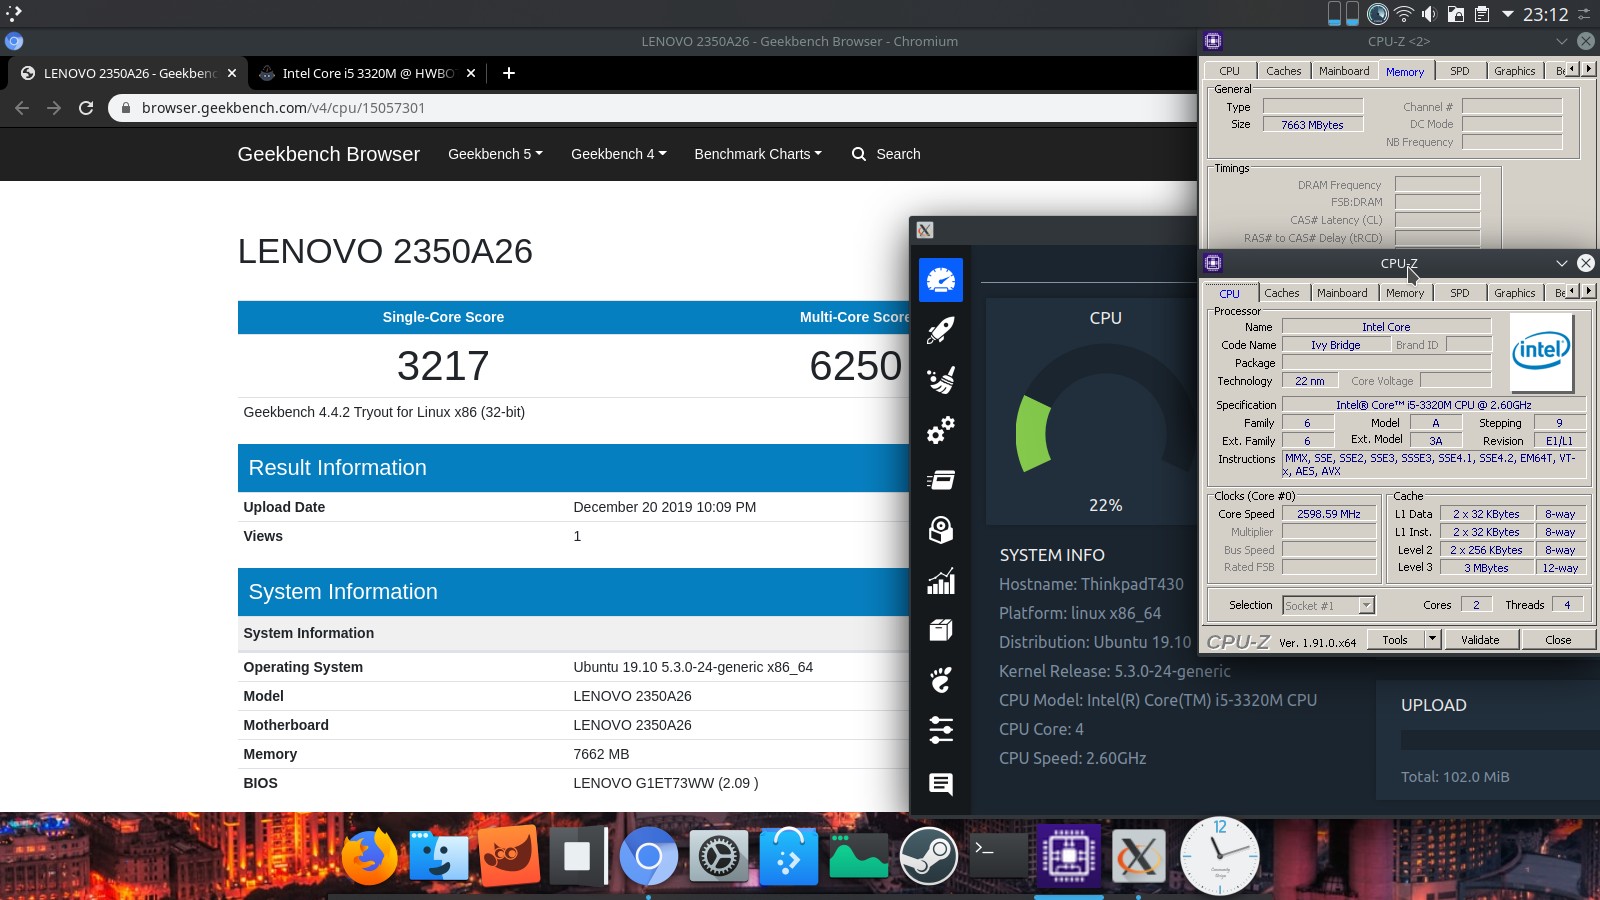The width and height of the screenshot is (1600, 900).
Task: Expand the Geekbench 4 menu
Action: tap(618, 154)
